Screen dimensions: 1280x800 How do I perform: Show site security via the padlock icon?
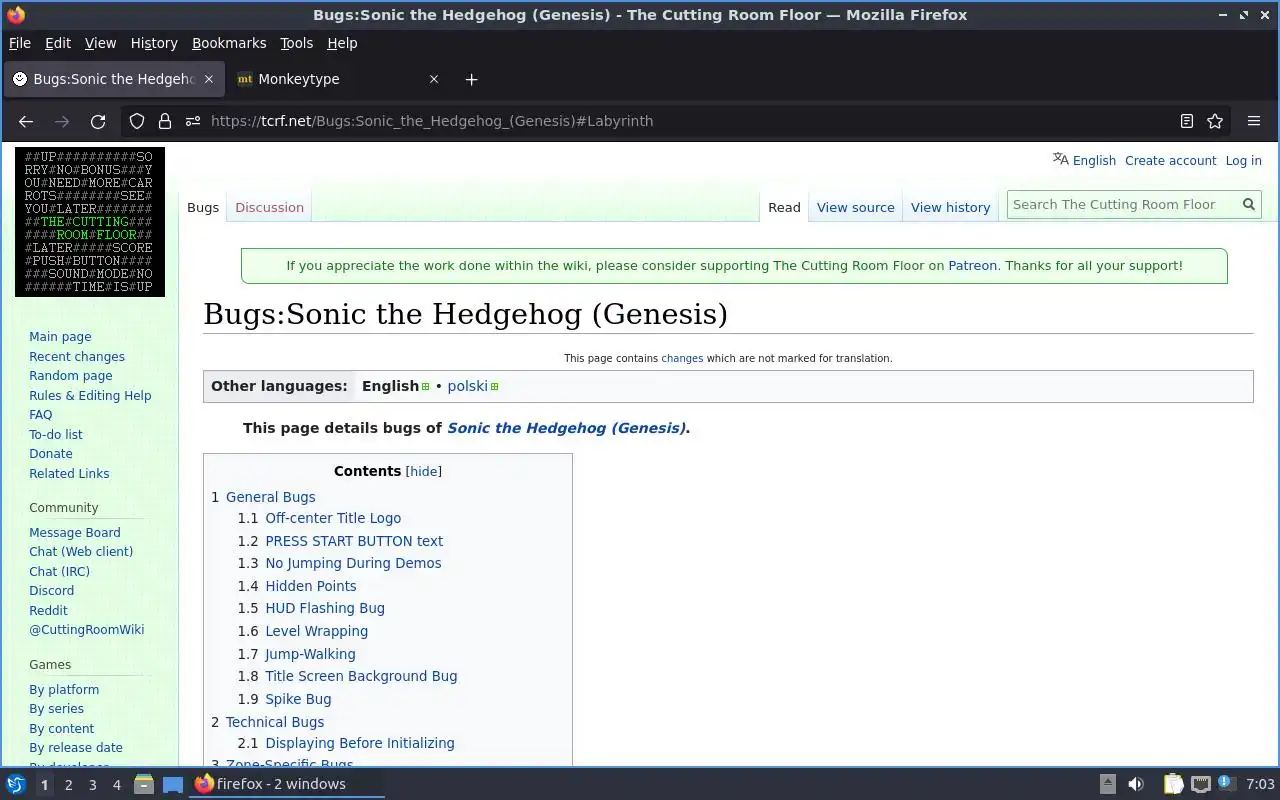(x=165, y=121)
